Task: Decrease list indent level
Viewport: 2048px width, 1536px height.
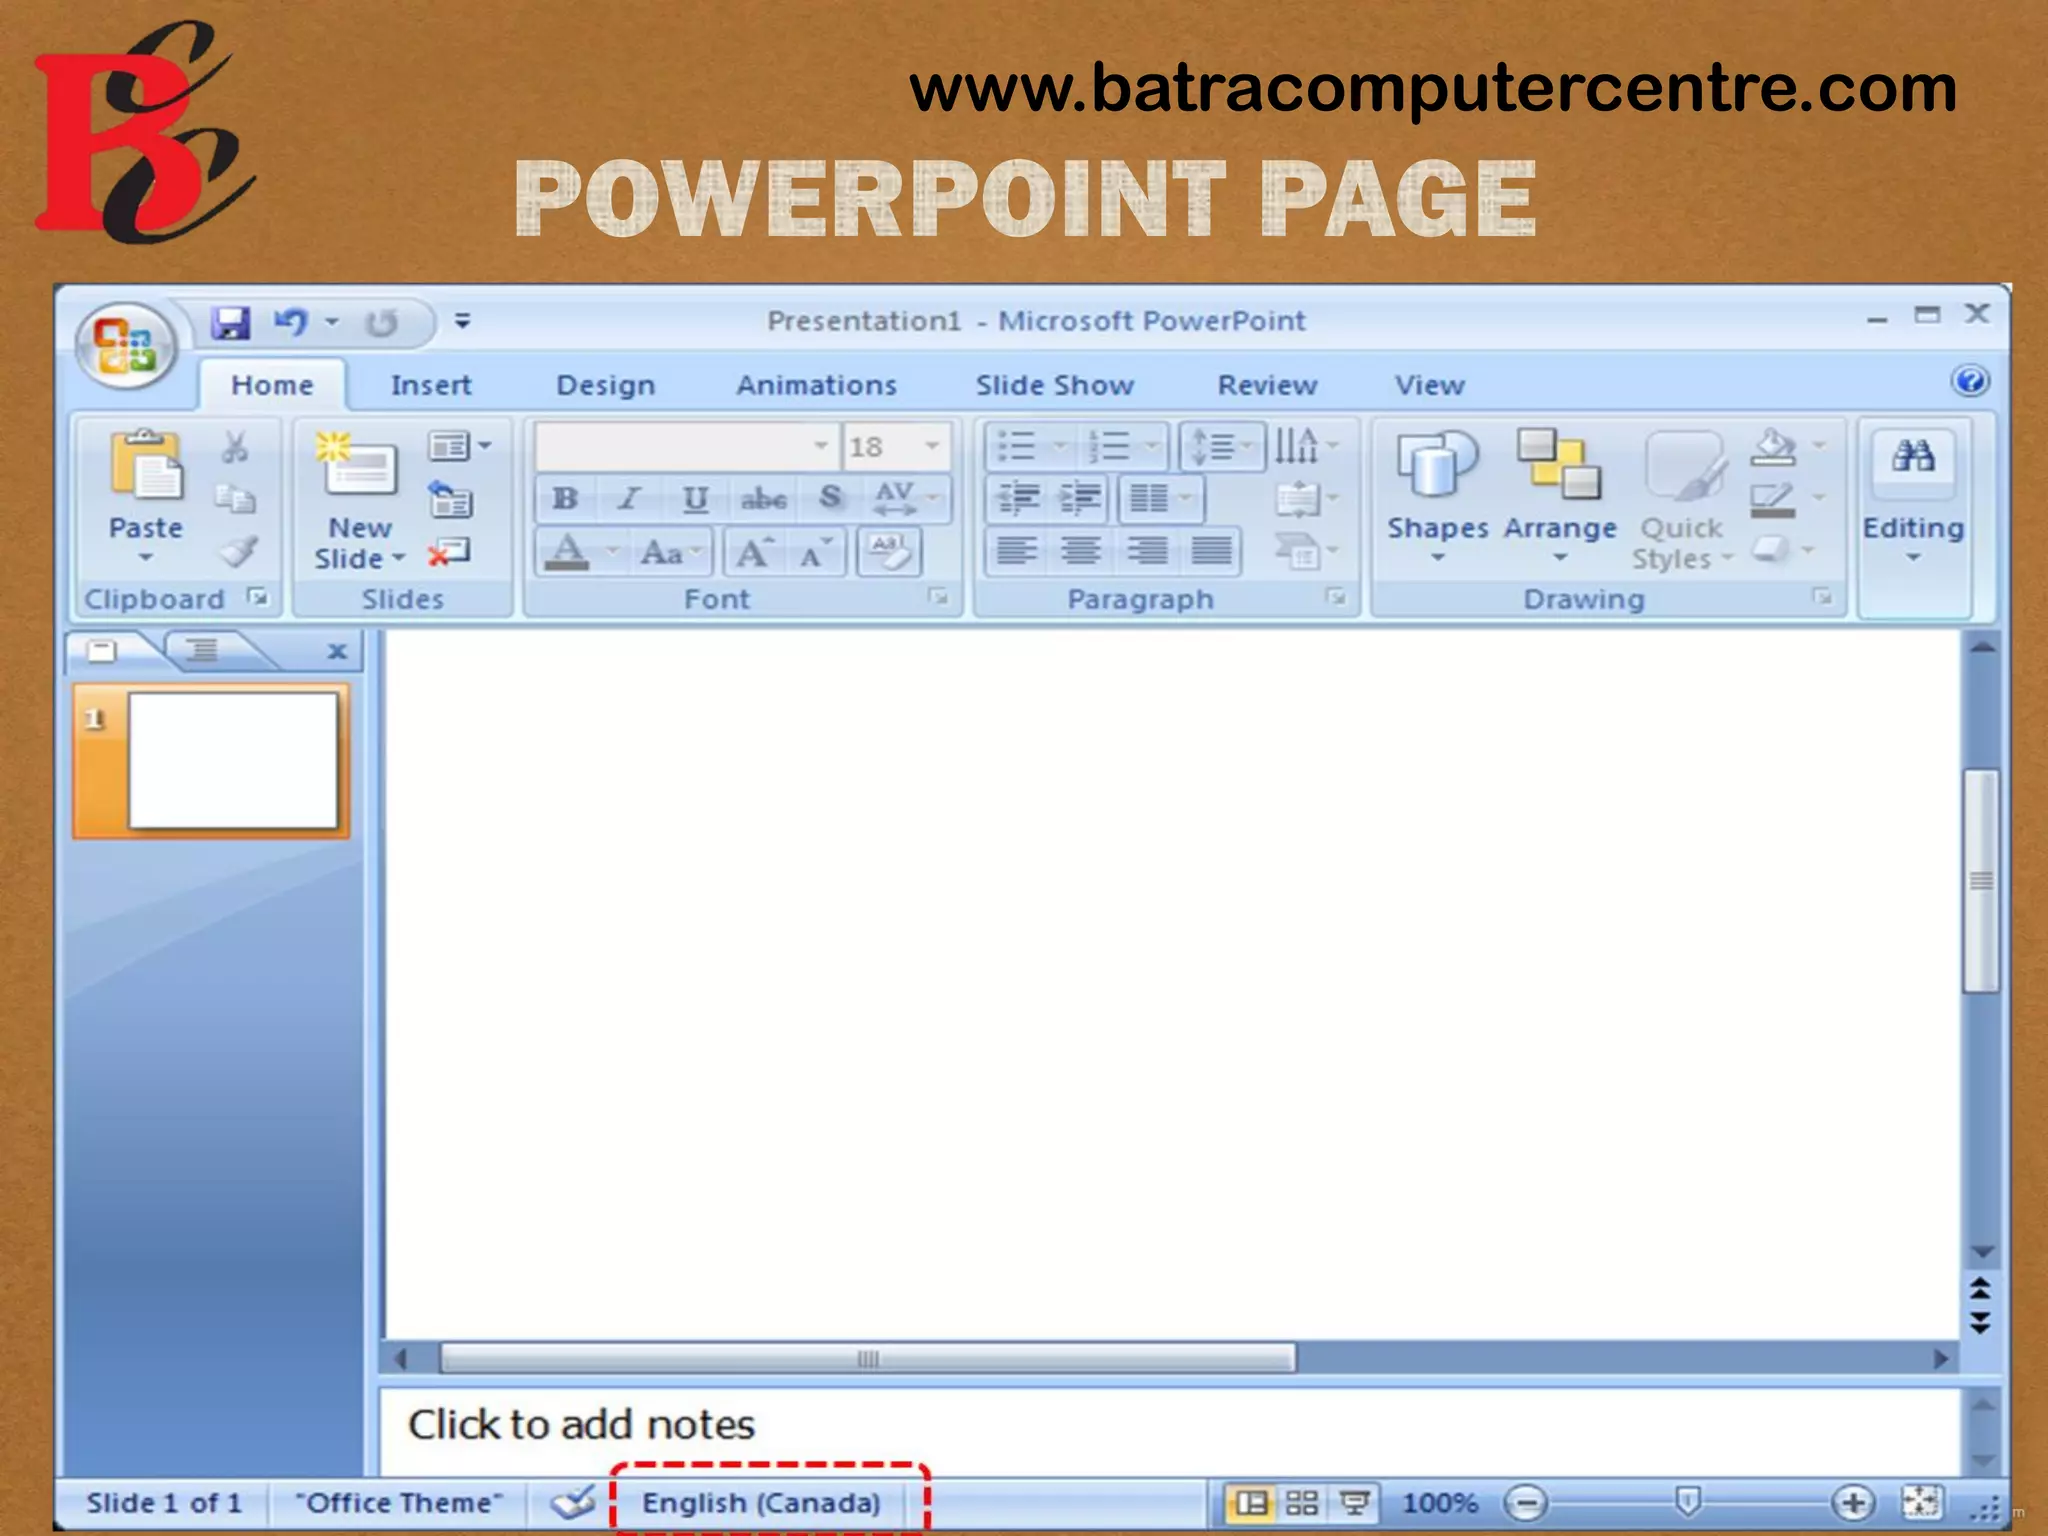Action: 1018,498
